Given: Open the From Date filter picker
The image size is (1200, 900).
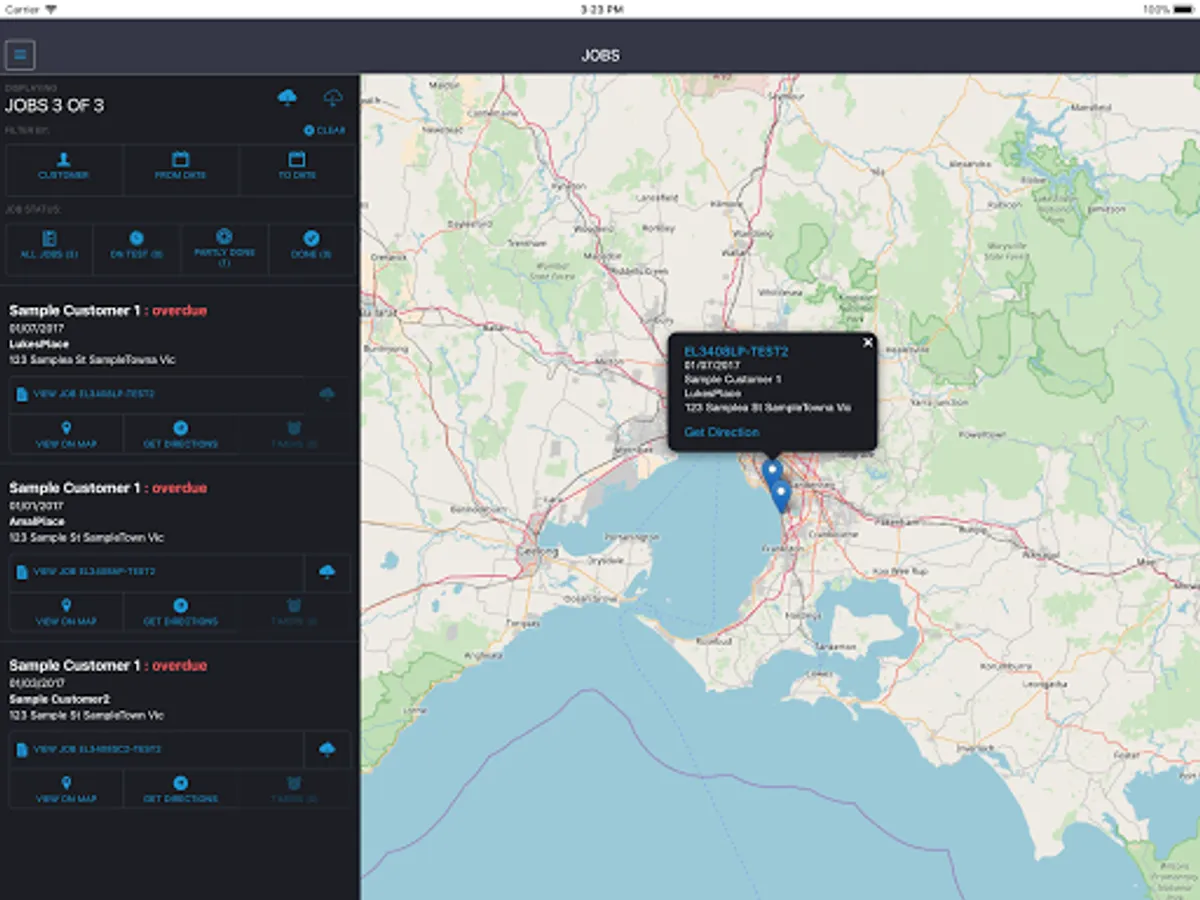Looking at the screenshot, I should coord(180,166).
